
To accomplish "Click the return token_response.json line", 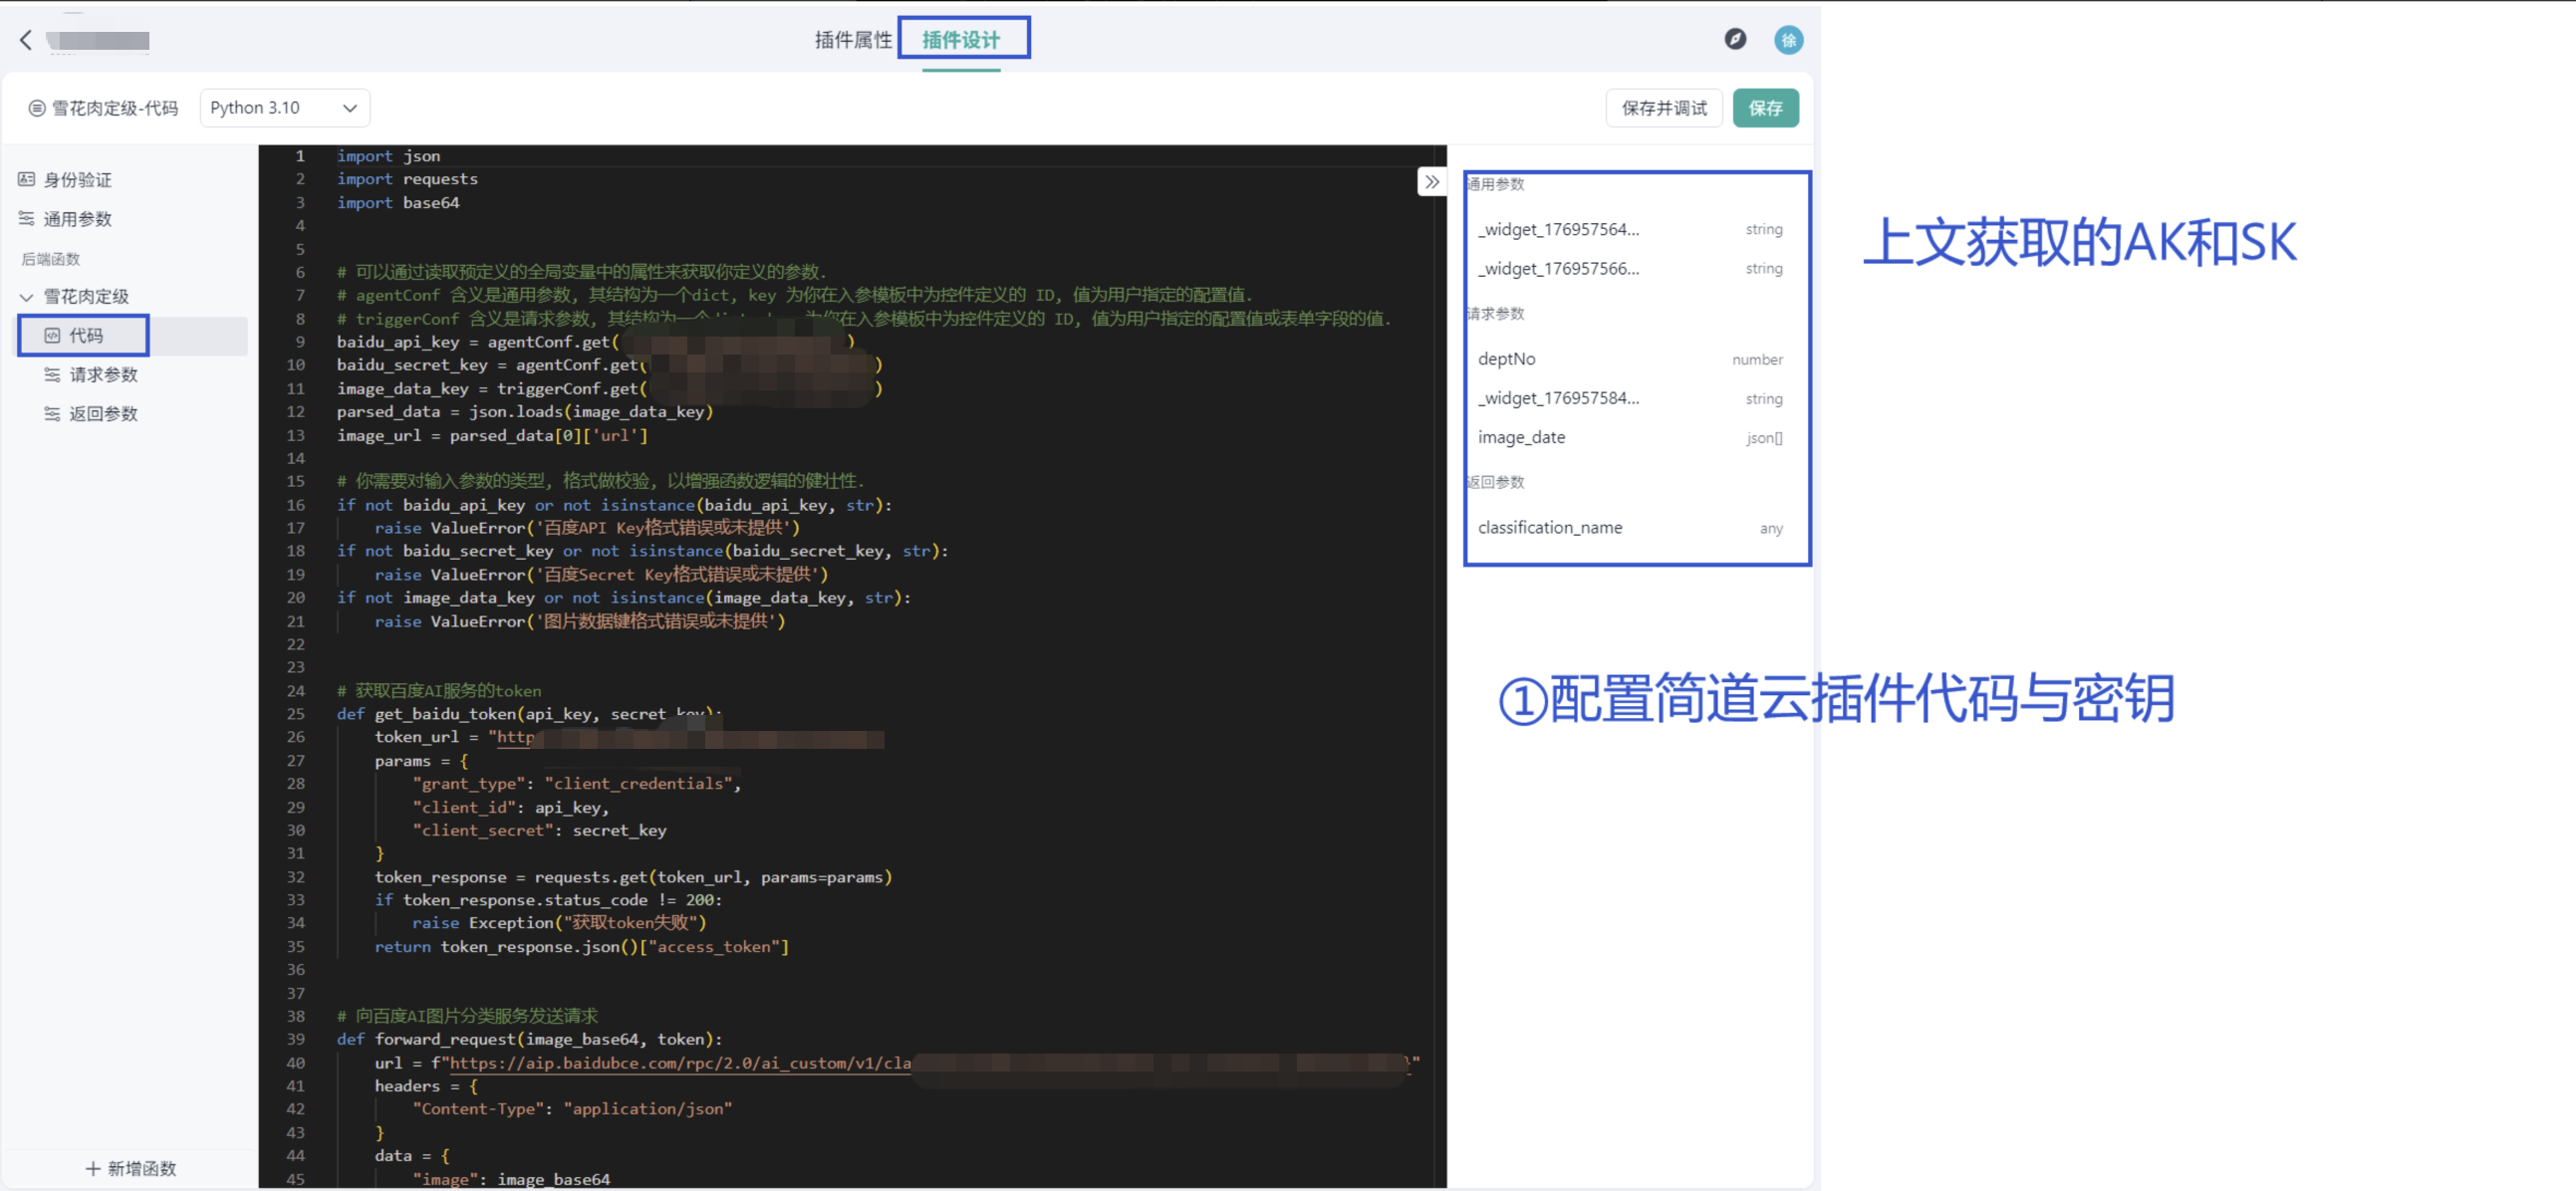I will point(582,947).
